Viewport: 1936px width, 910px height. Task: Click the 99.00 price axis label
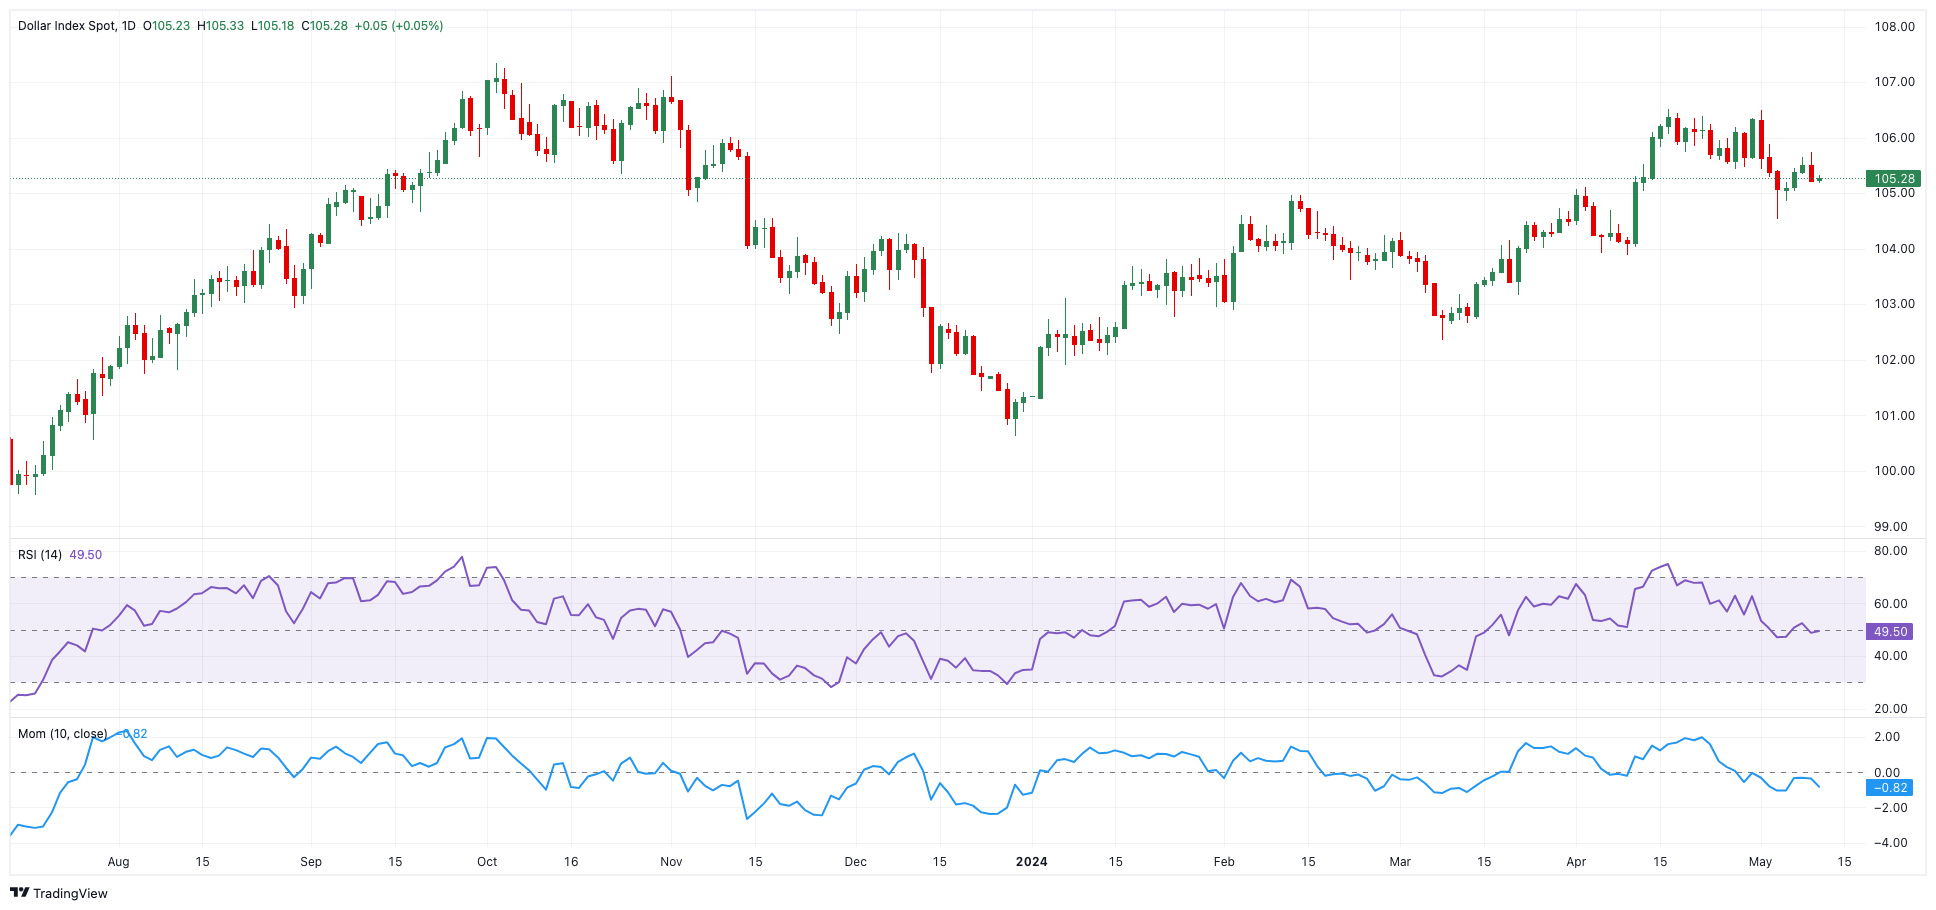pos(1890,527)
